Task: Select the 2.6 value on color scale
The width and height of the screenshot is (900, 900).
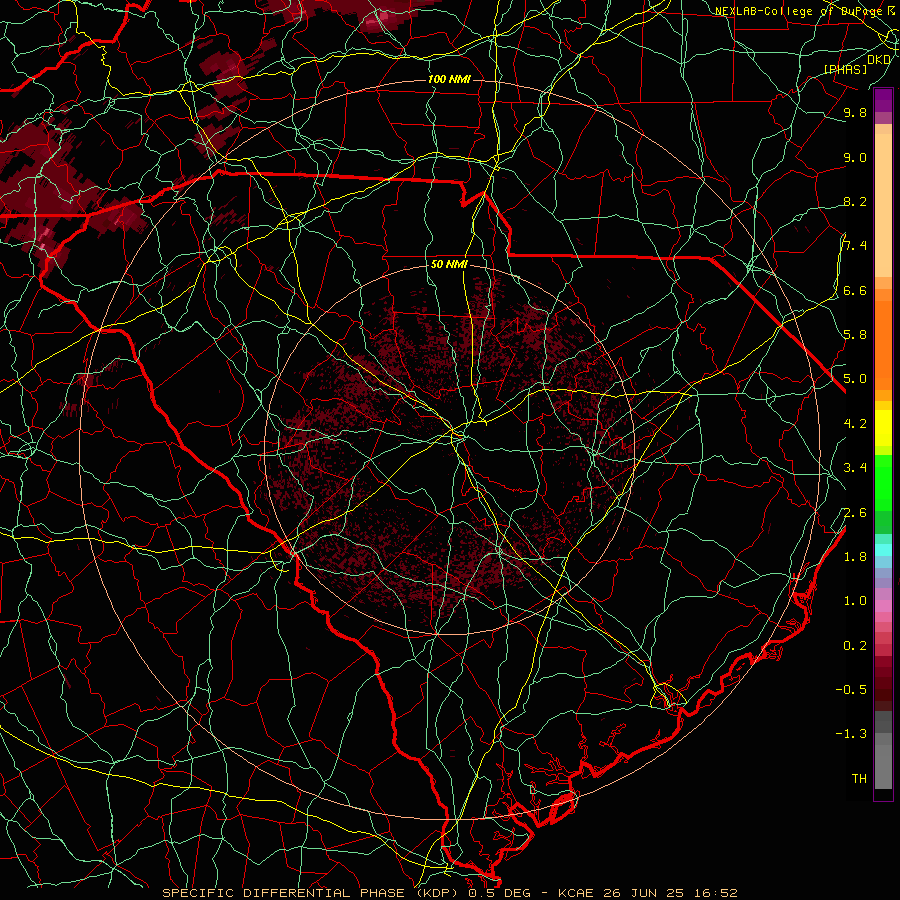Action: click(x=855, y=513)
